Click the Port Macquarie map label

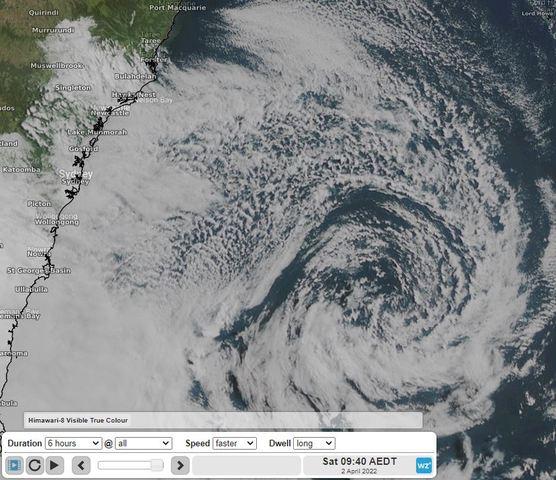178,7
